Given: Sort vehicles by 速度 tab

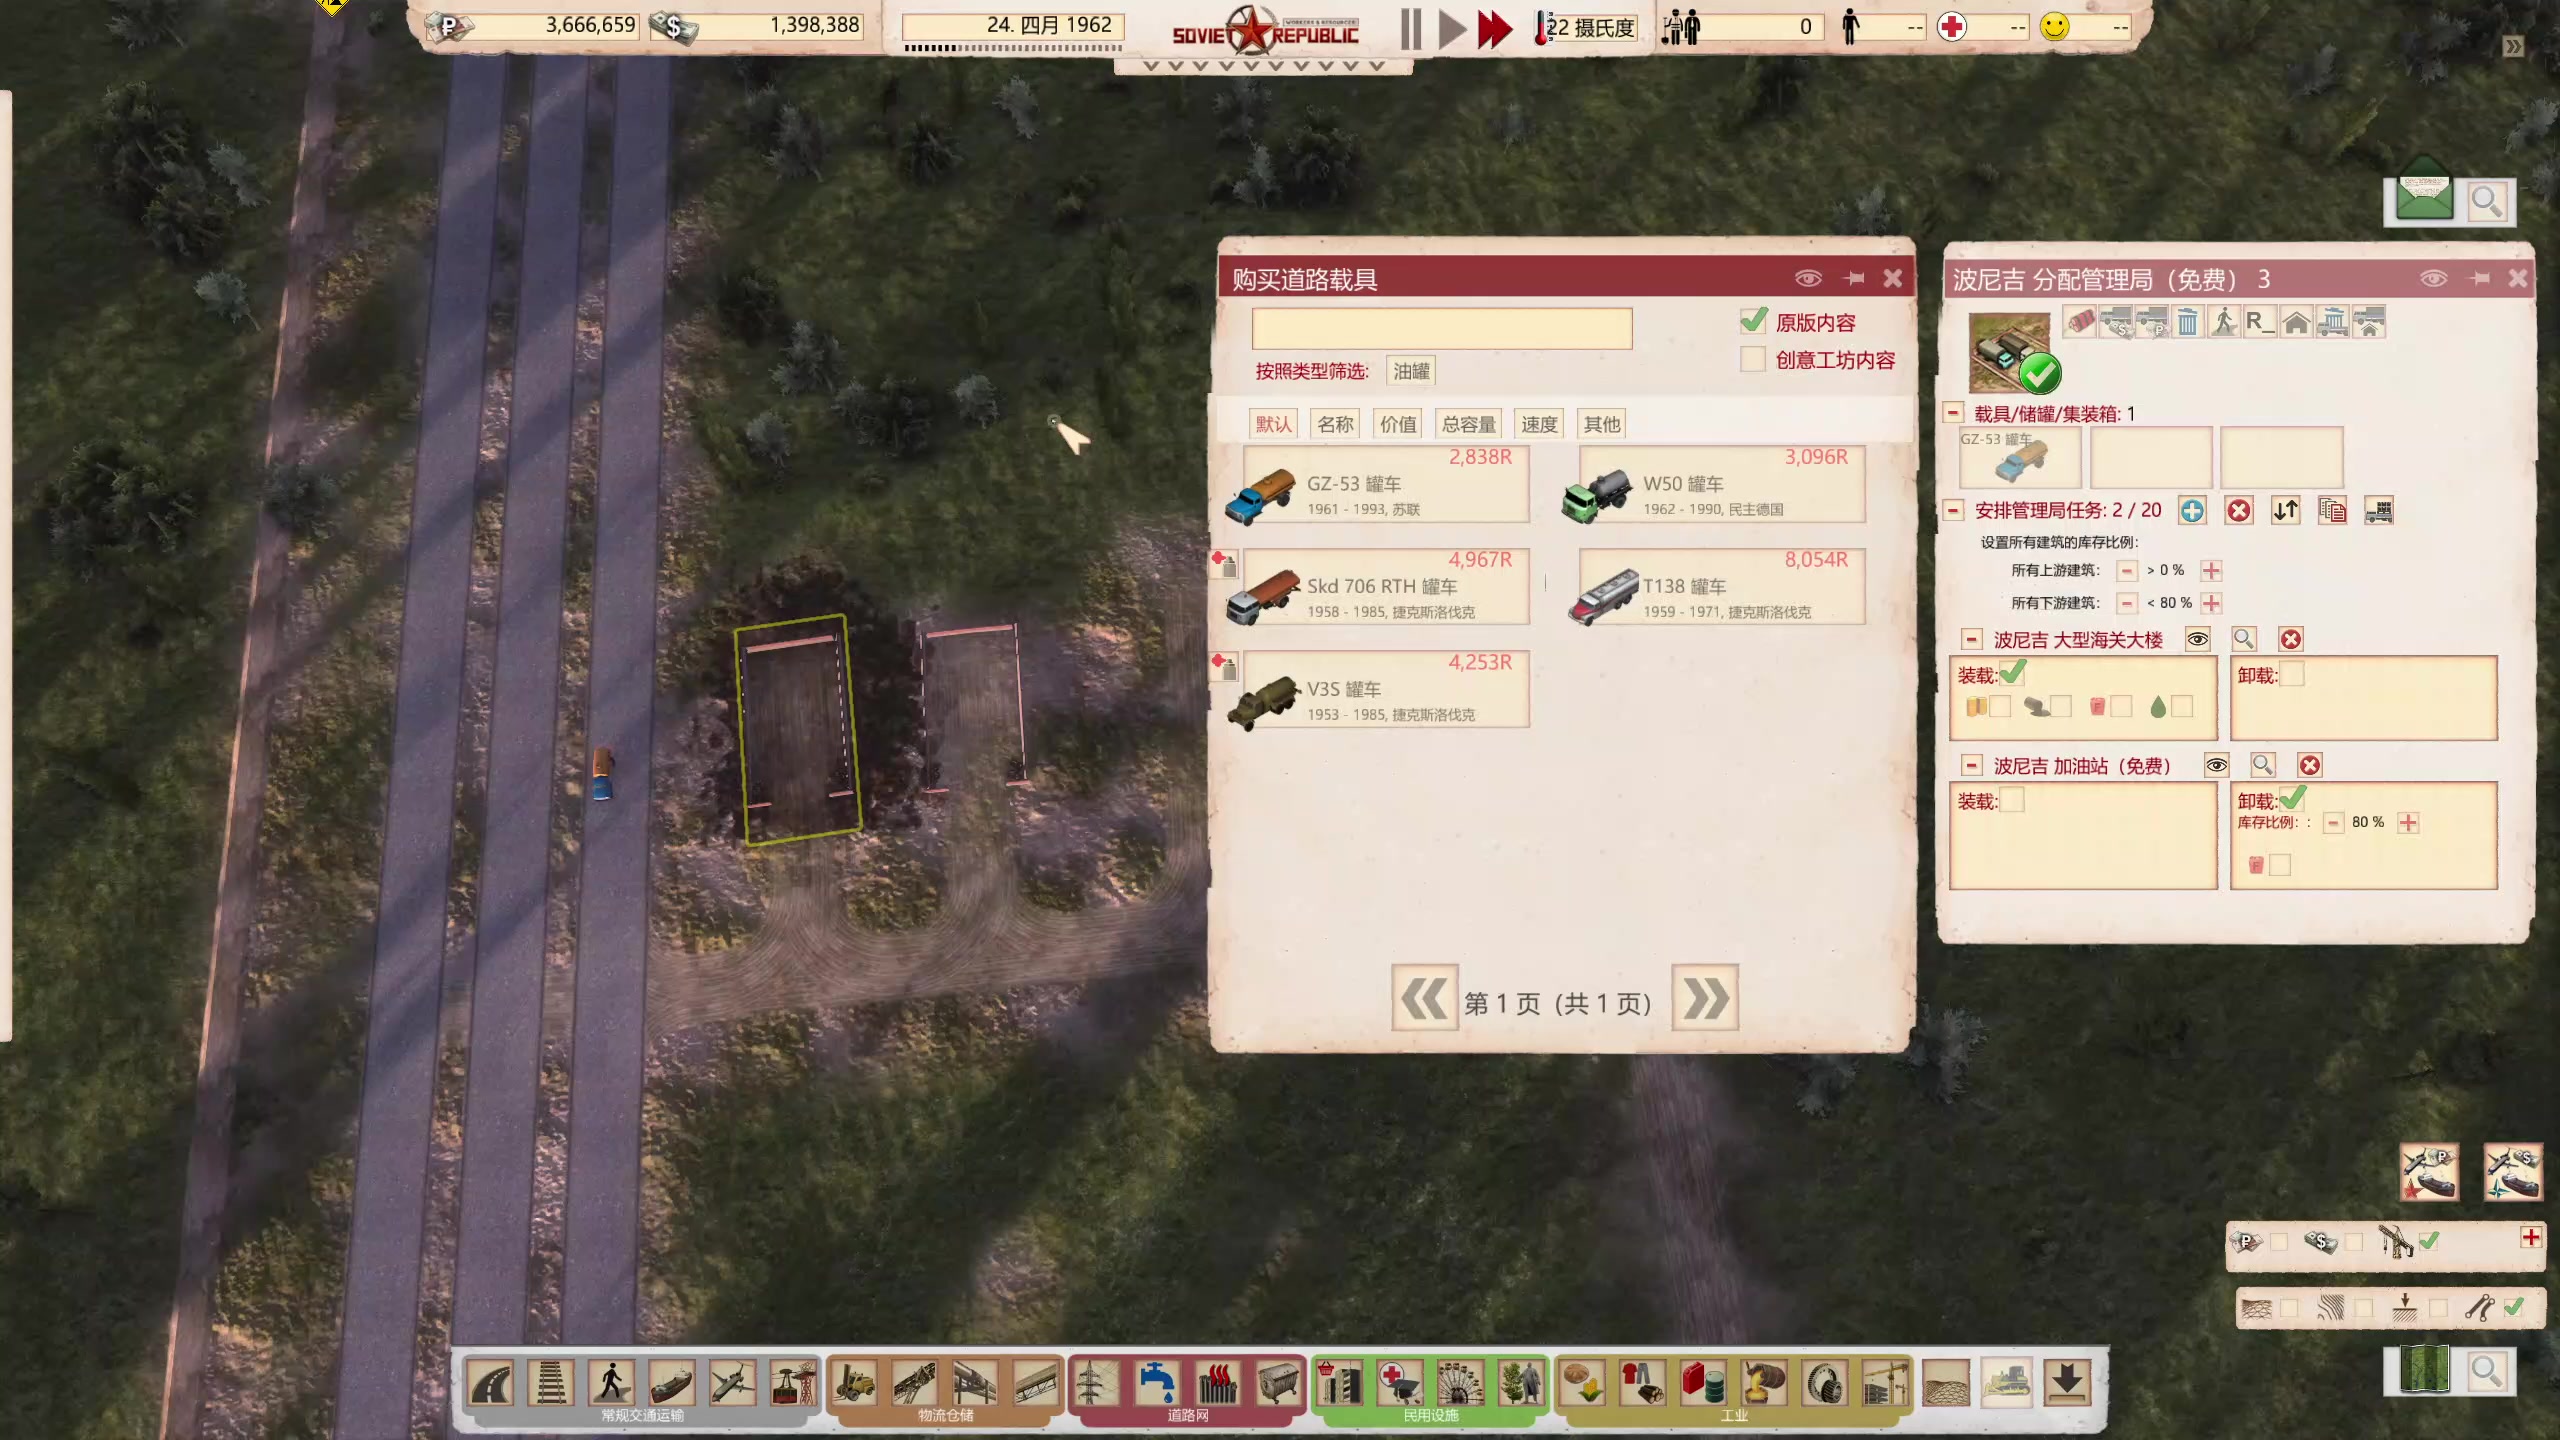Looking at the screenshot, I should tap(1539, 424).
